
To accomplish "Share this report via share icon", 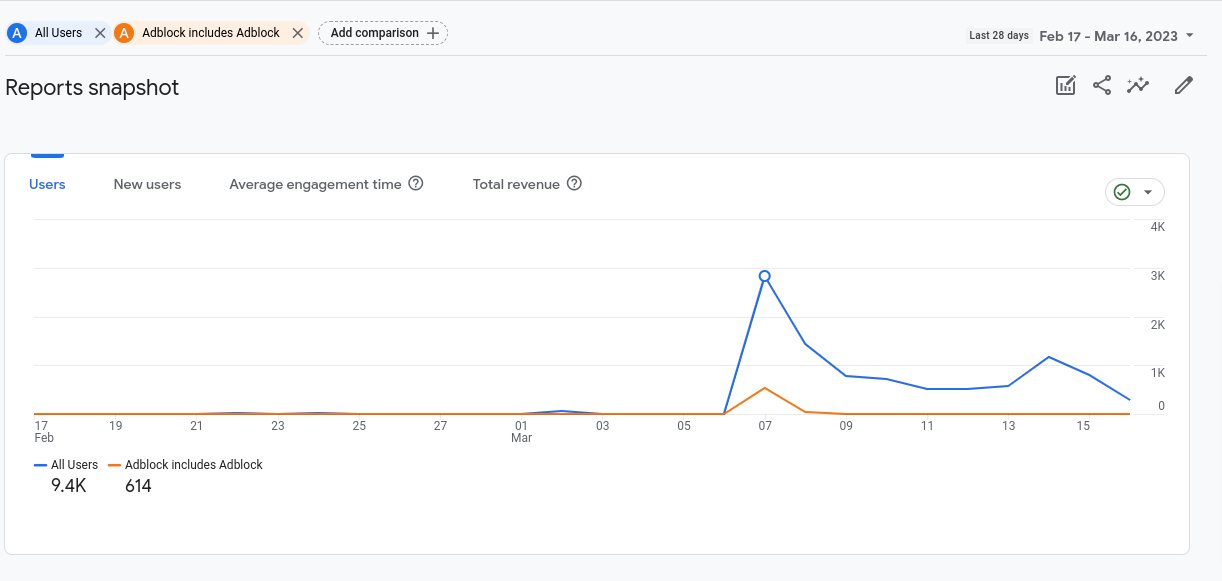I will click(x=1101, y=86).
